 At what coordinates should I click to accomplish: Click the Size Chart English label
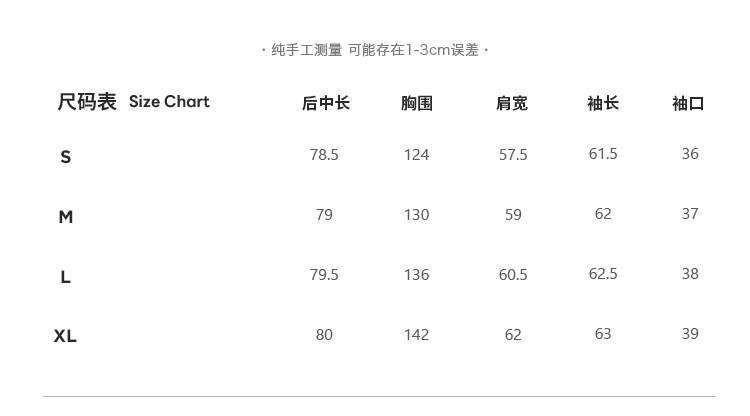(169, 102)
